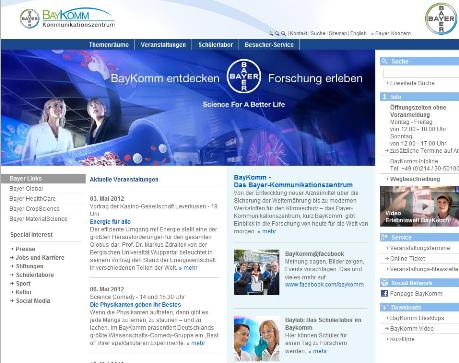Click the Facebook icon next to Fanpage BayKomm
This screenshot has height=363, width=459.
[384, 293]
